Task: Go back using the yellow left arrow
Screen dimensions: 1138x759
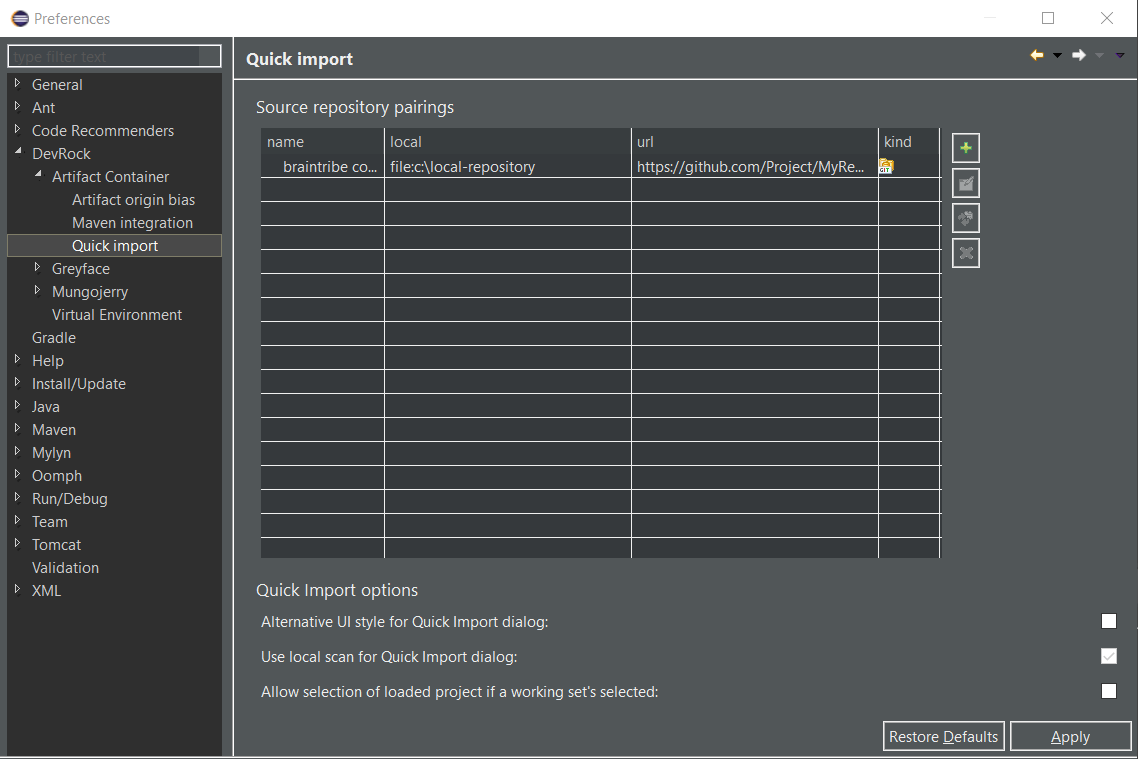Action: (x=1037, y=55)
